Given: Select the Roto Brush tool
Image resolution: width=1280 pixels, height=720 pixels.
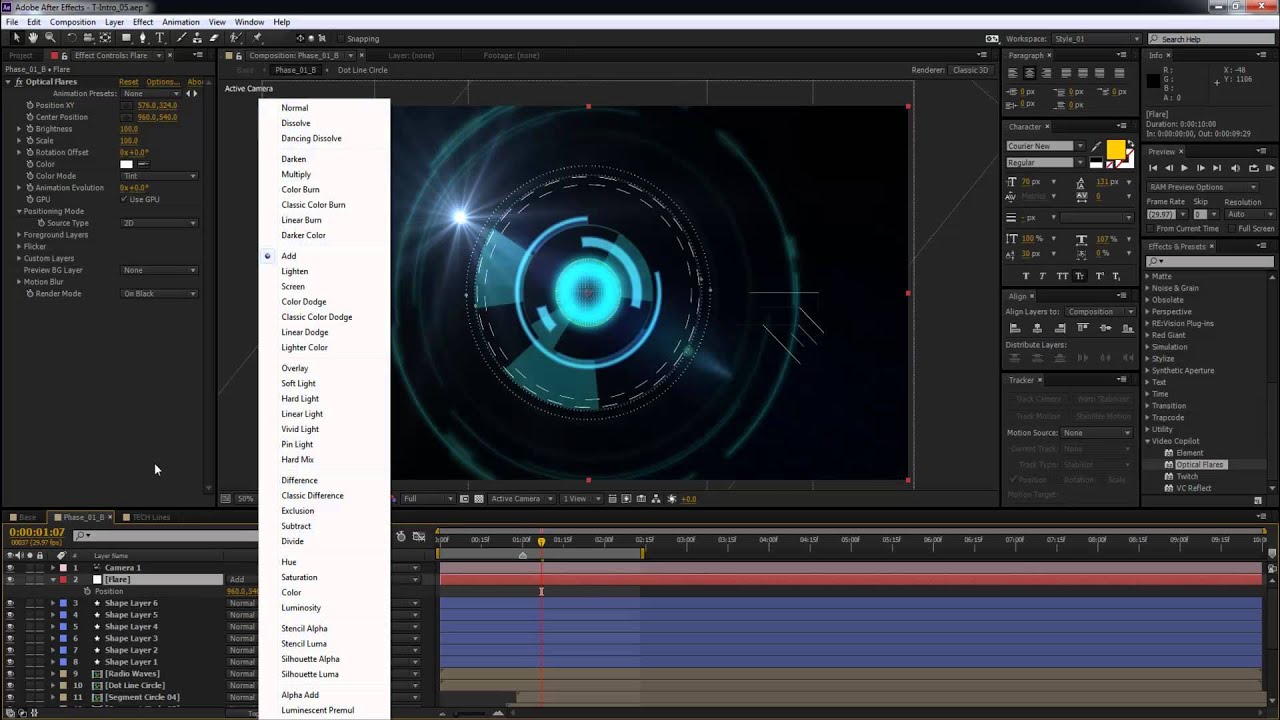Looking at the screenshot, I should pos(234,38).
